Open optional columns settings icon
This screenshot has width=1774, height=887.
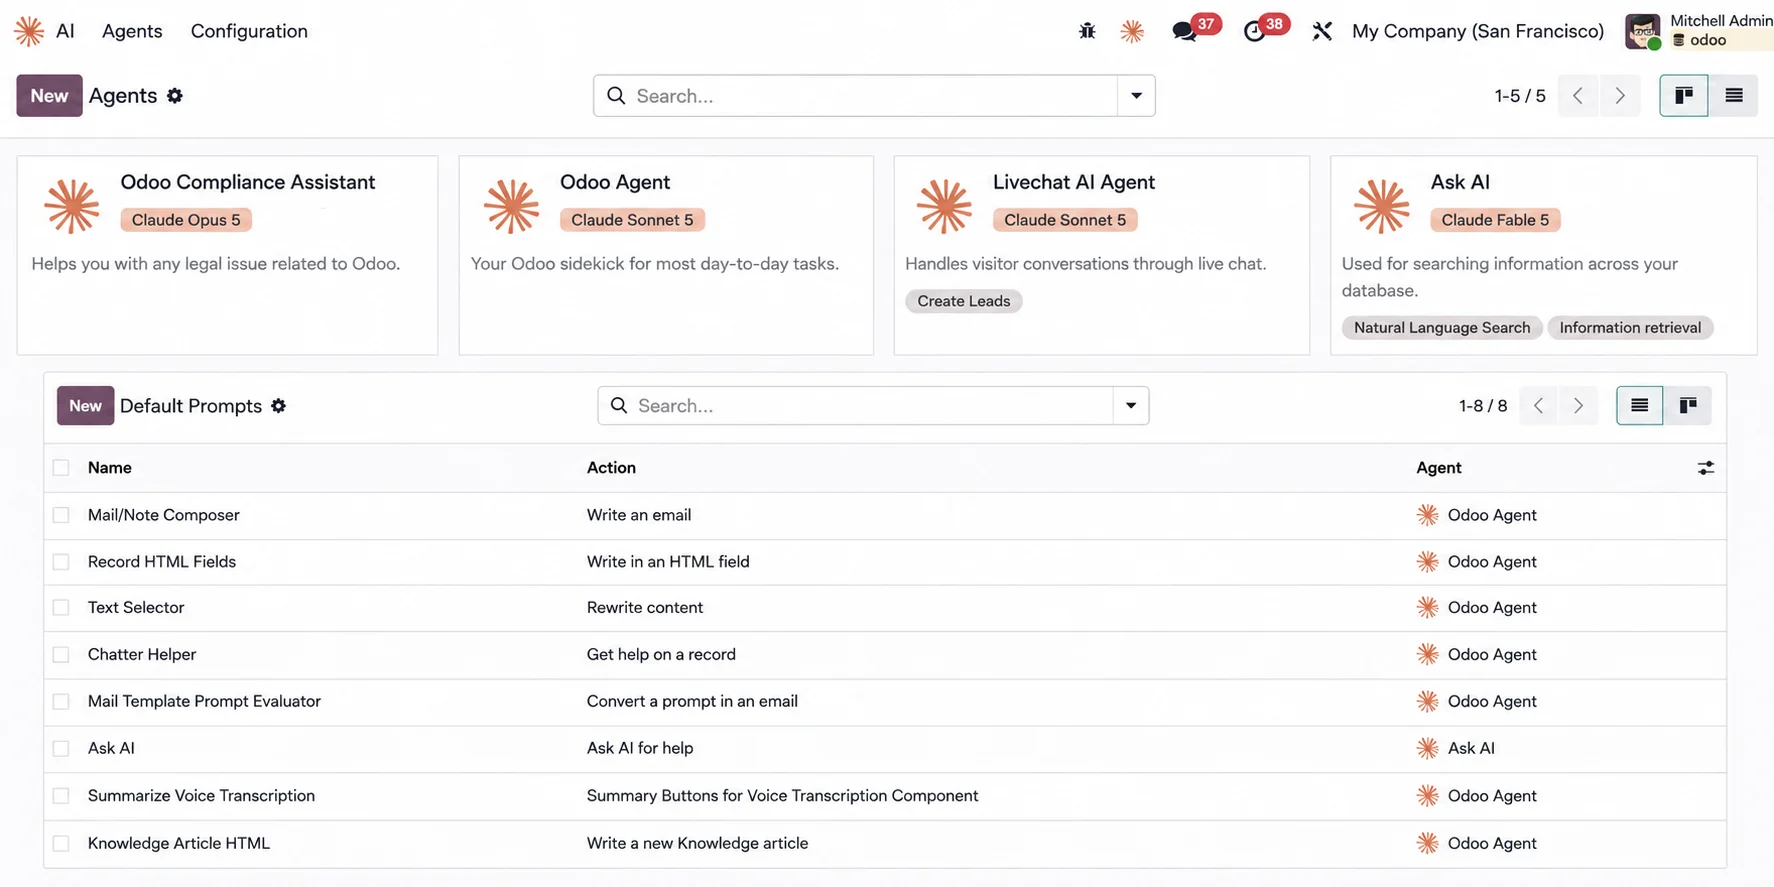coord(1706,468)
